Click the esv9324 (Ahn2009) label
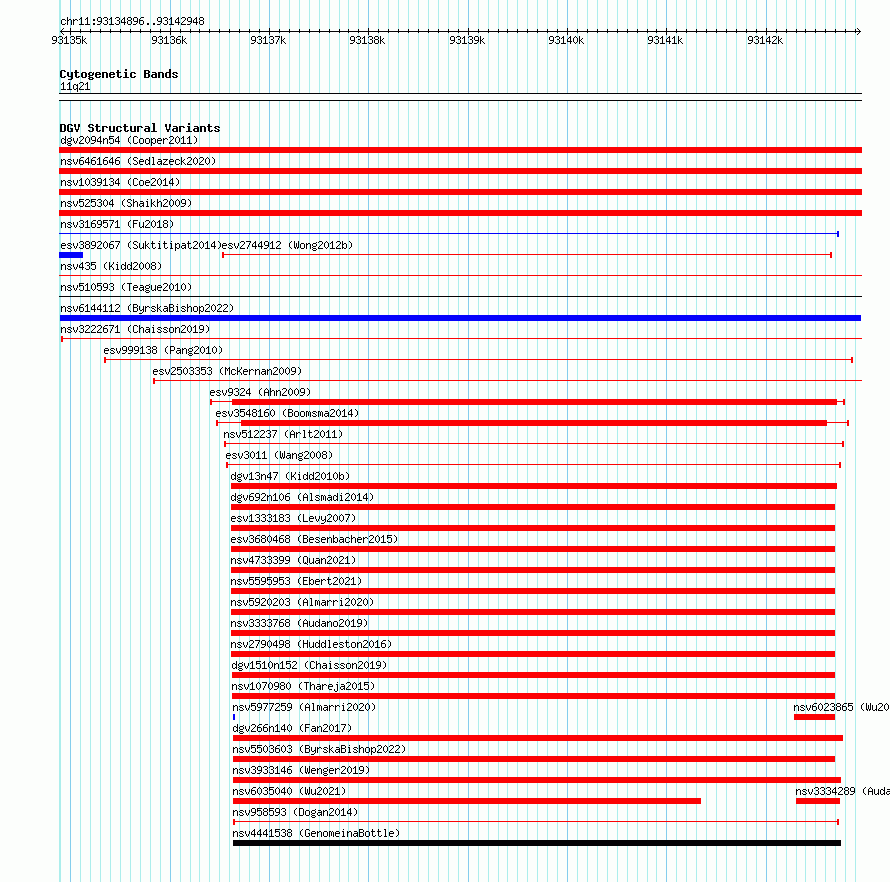The height and width of the screenshot is (882, 890). (x=260, y=392)
